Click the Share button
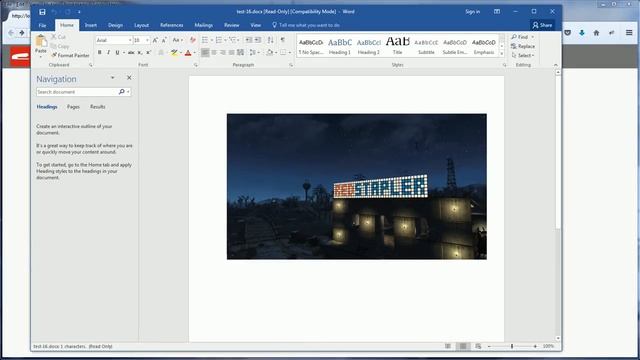Viewport: 640px width, 360px height. pos(542,25)
